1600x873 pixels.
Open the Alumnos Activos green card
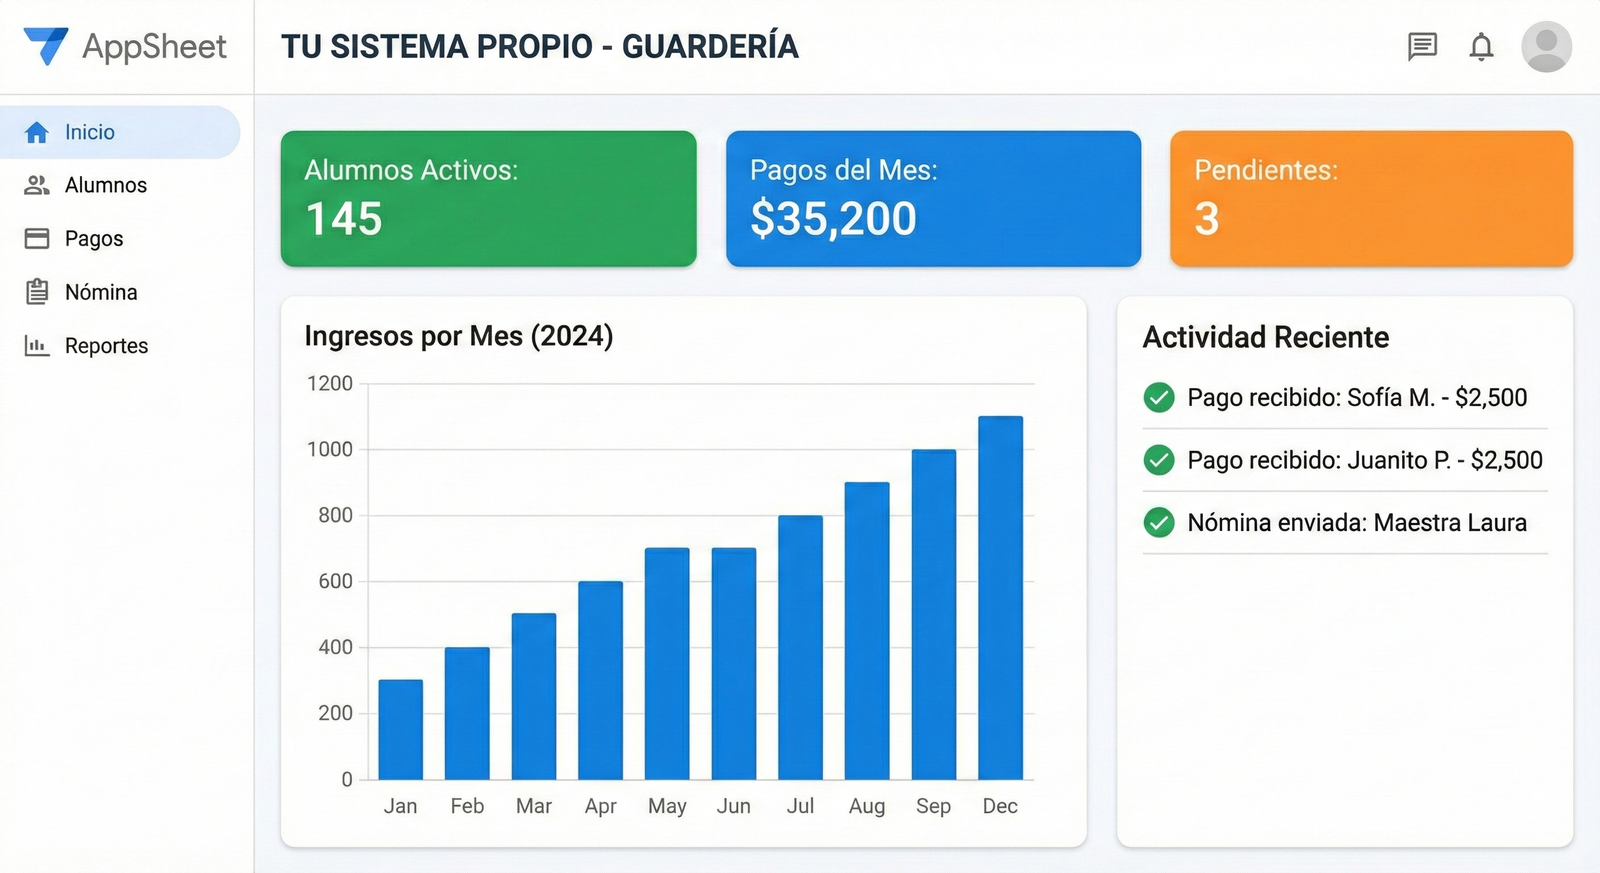(488, 198)
